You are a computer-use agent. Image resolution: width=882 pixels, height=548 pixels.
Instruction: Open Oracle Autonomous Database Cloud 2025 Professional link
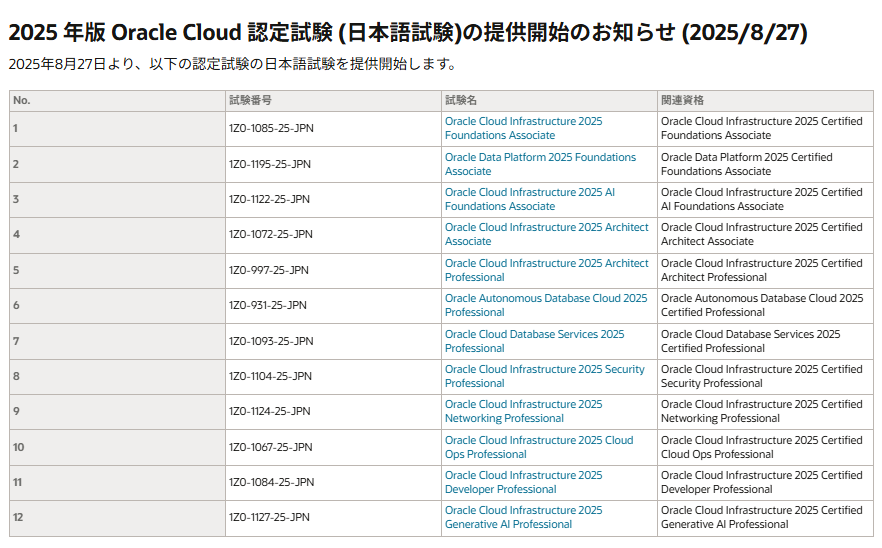[546, 305]
